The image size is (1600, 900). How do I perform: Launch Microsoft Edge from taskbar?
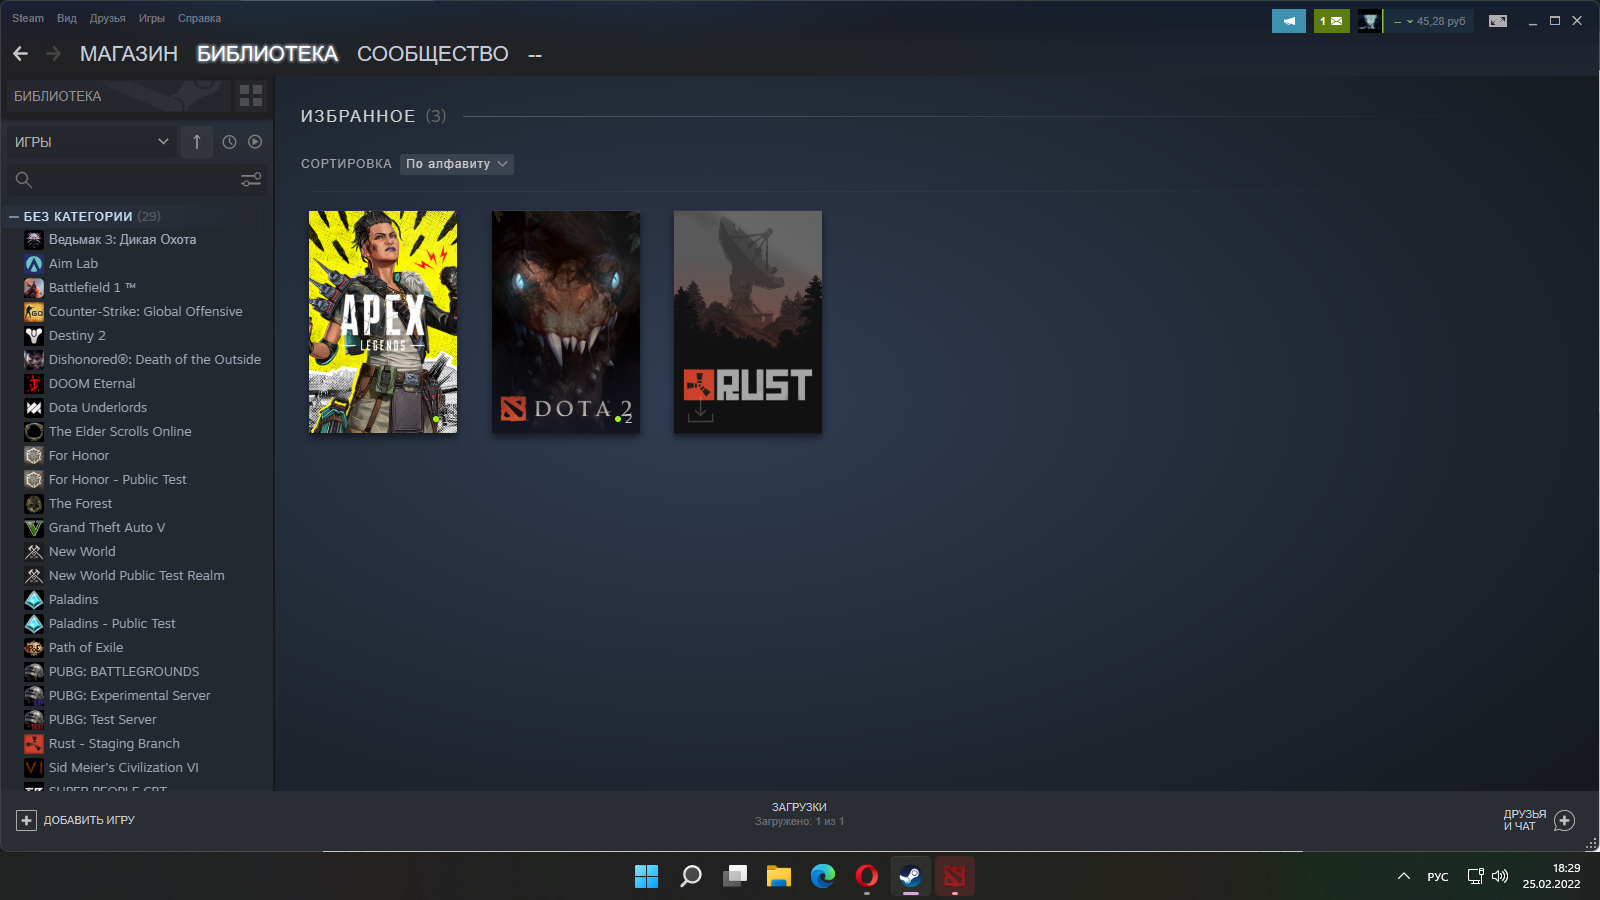point(823,876)
